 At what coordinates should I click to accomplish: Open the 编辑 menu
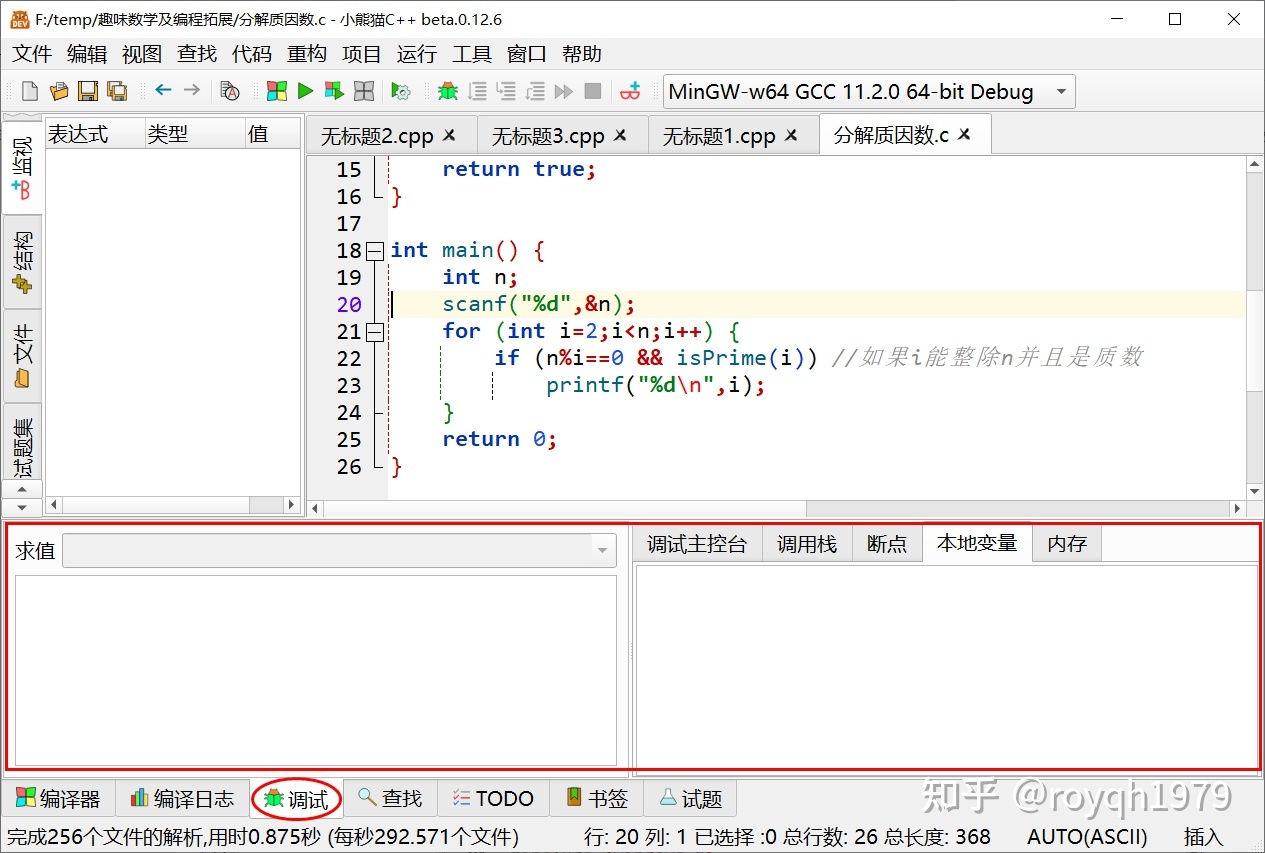[x=87, y=54]
